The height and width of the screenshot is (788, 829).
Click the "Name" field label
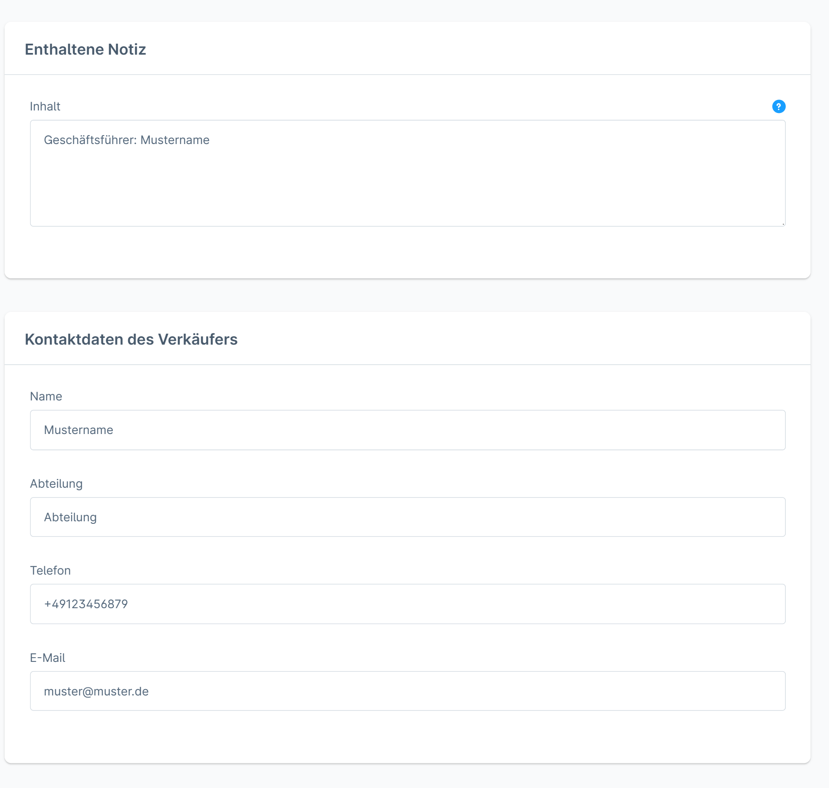click(46, 396)
